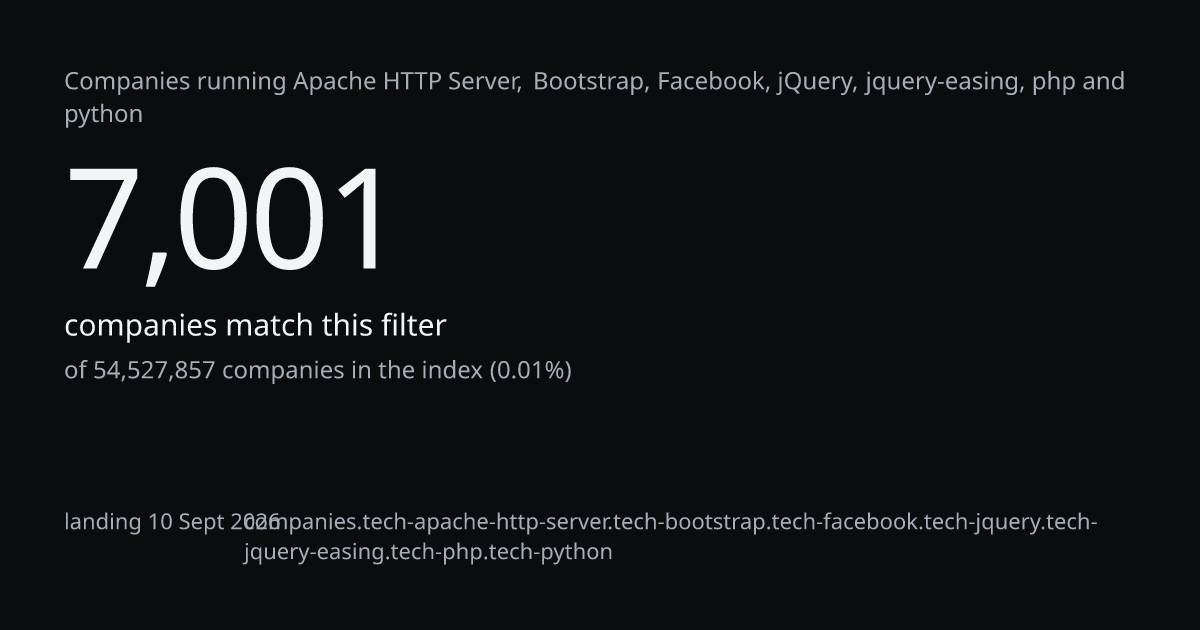Click 'python' on the heading's second line
Viewport: 1200px width, 630px height.
pyautogui.click(x=104, y=115)
